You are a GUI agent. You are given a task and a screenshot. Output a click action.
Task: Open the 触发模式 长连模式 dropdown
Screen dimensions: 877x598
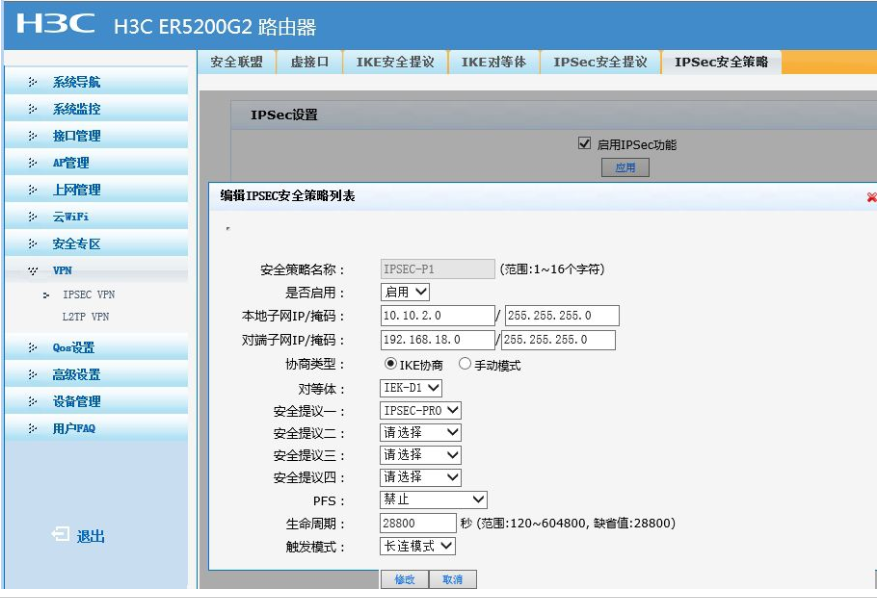click(x=418, y=546)
